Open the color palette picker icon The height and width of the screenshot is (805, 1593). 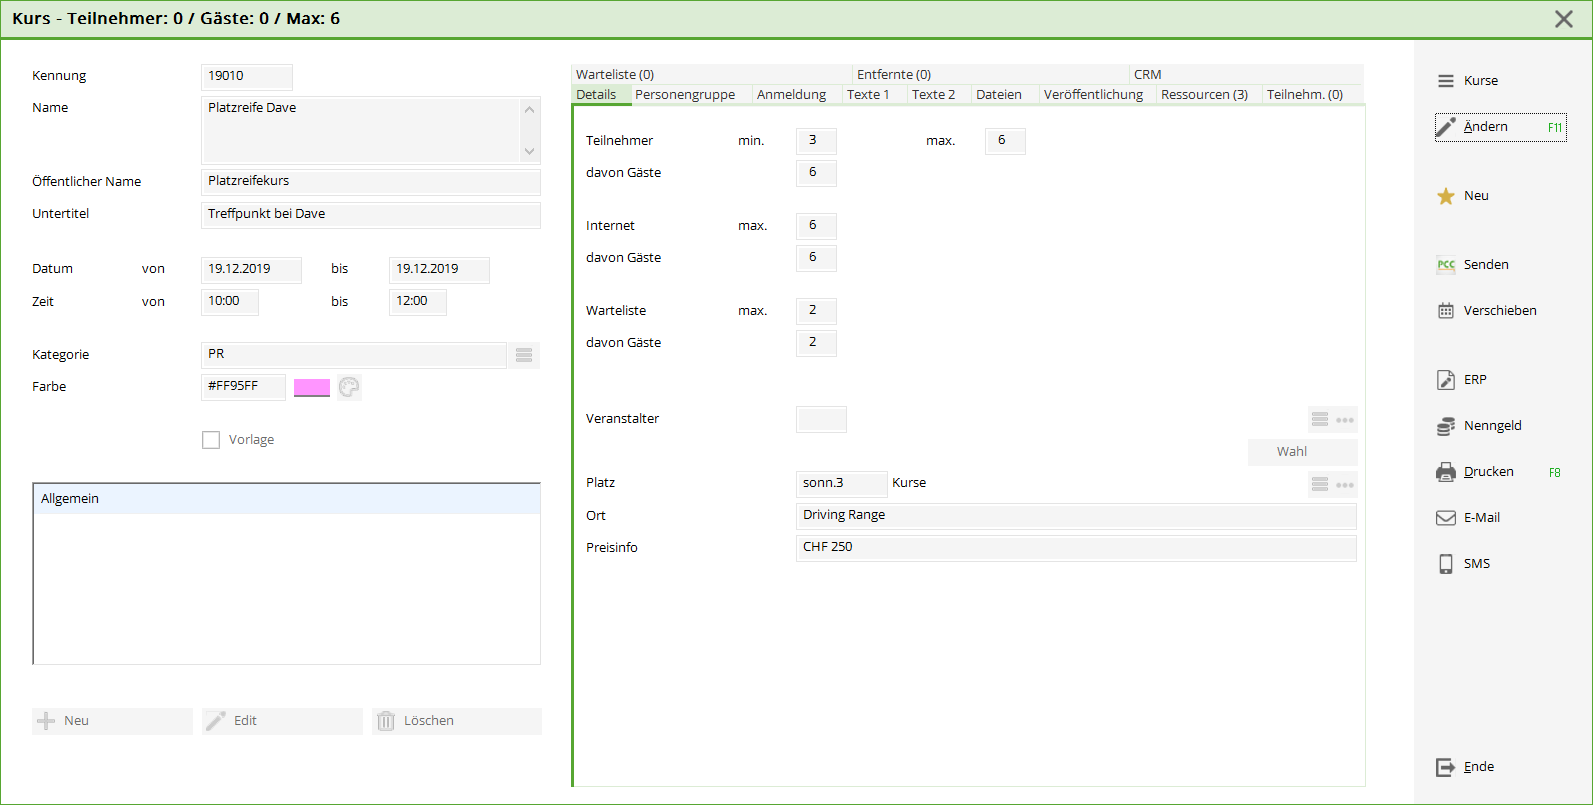coord(349,387)
